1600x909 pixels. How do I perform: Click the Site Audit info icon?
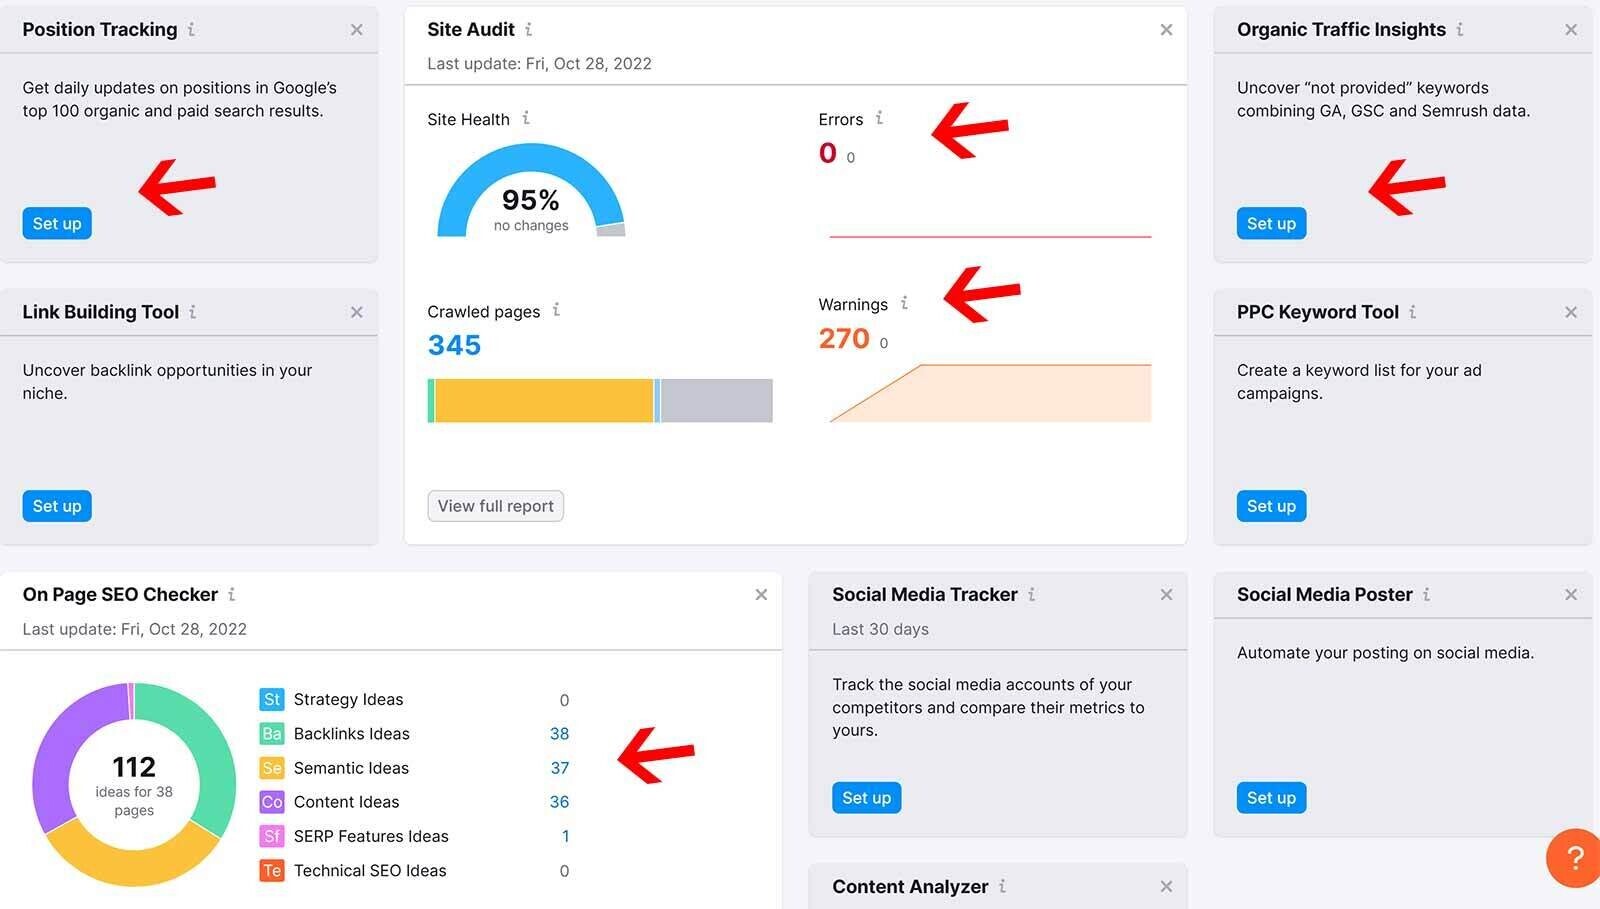[528, 30]
